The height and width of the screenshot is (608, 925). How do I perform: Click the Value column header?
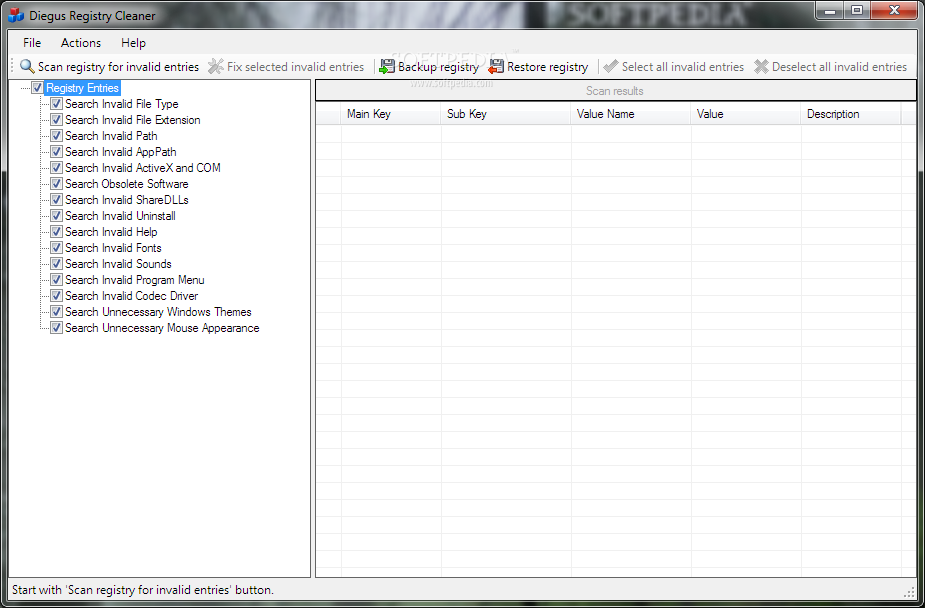pos(746,114)
